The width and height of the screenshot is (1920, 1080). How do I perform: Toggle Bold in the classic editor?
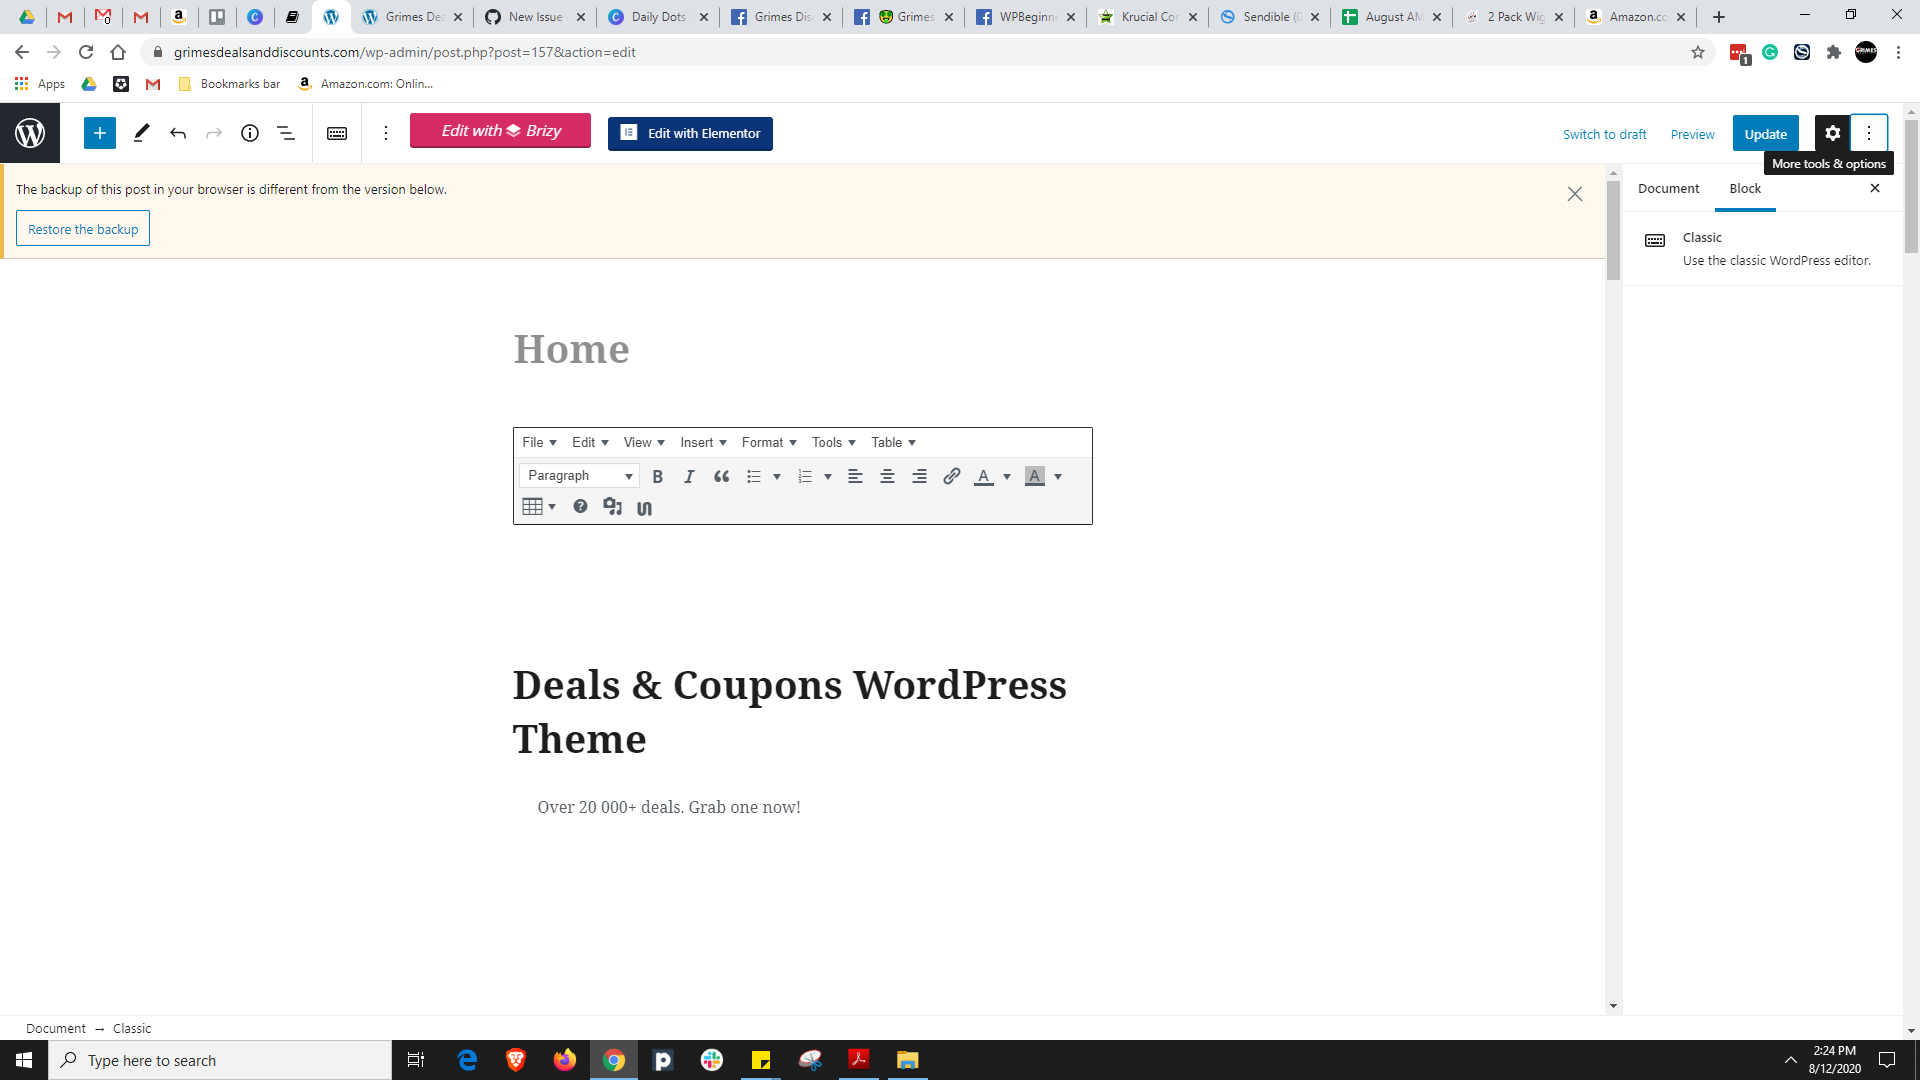pos(657,477)
